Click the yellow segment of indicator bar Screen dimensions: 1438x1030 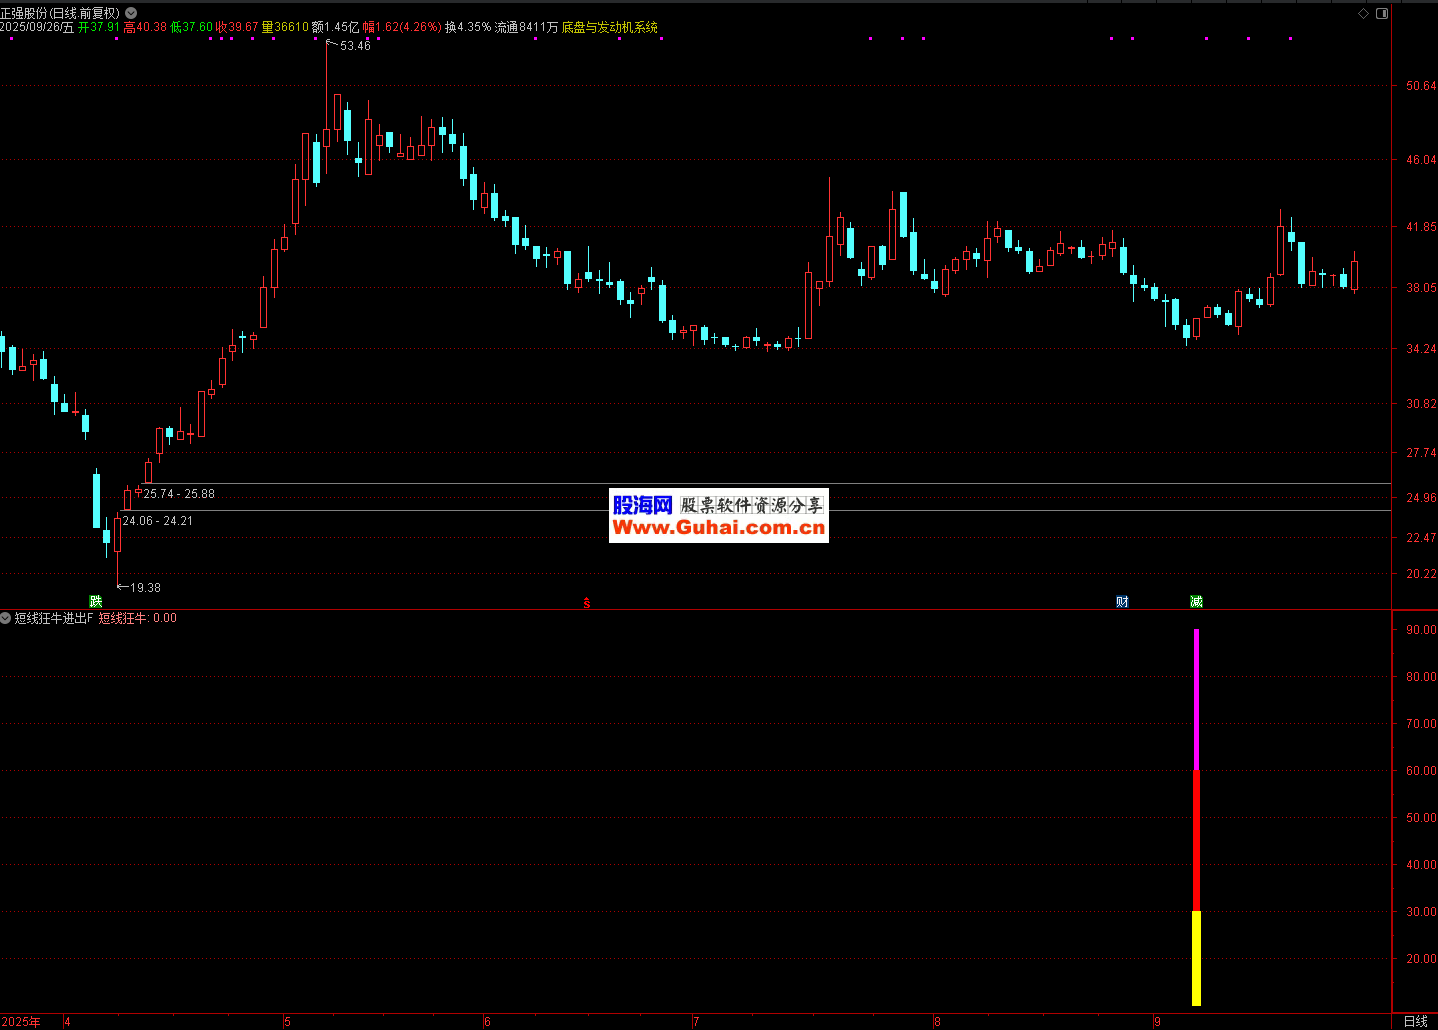click(x=1196, y=957)
